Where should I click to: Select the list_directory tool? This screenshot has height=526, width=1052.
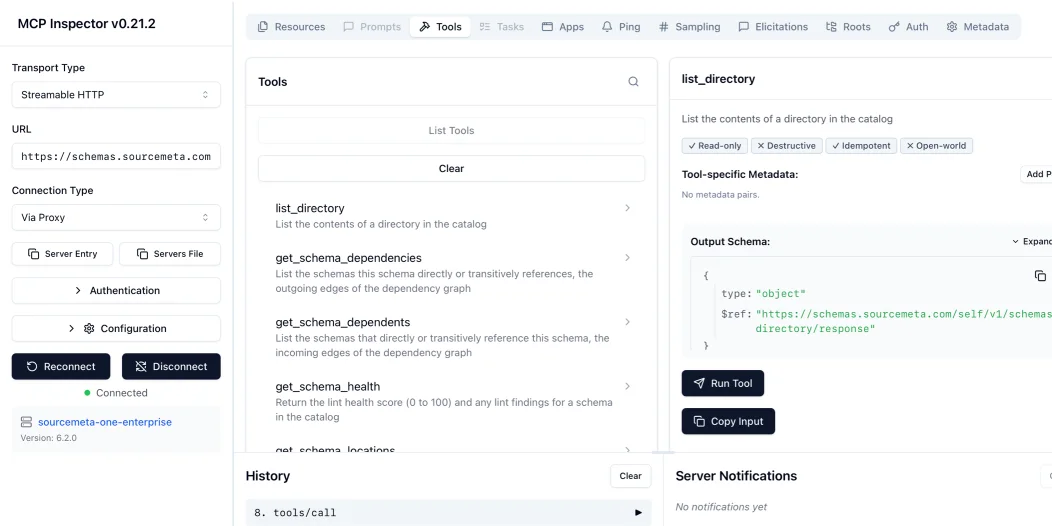coord(452,215)
